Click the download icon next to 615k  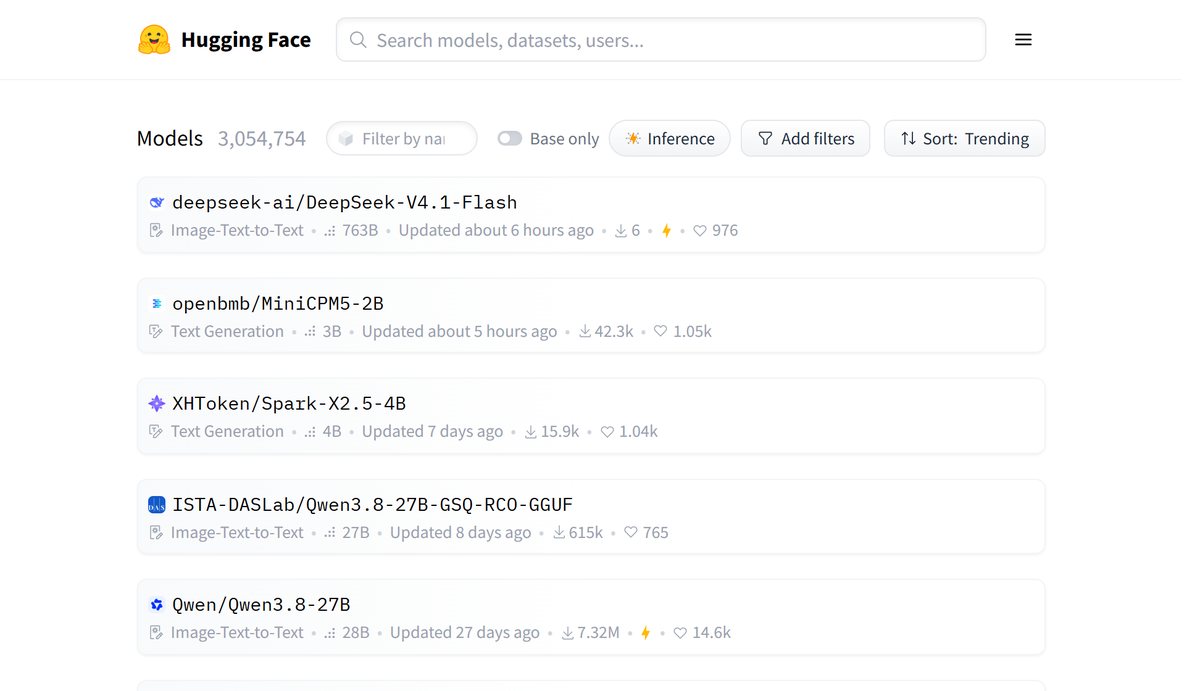559,533
